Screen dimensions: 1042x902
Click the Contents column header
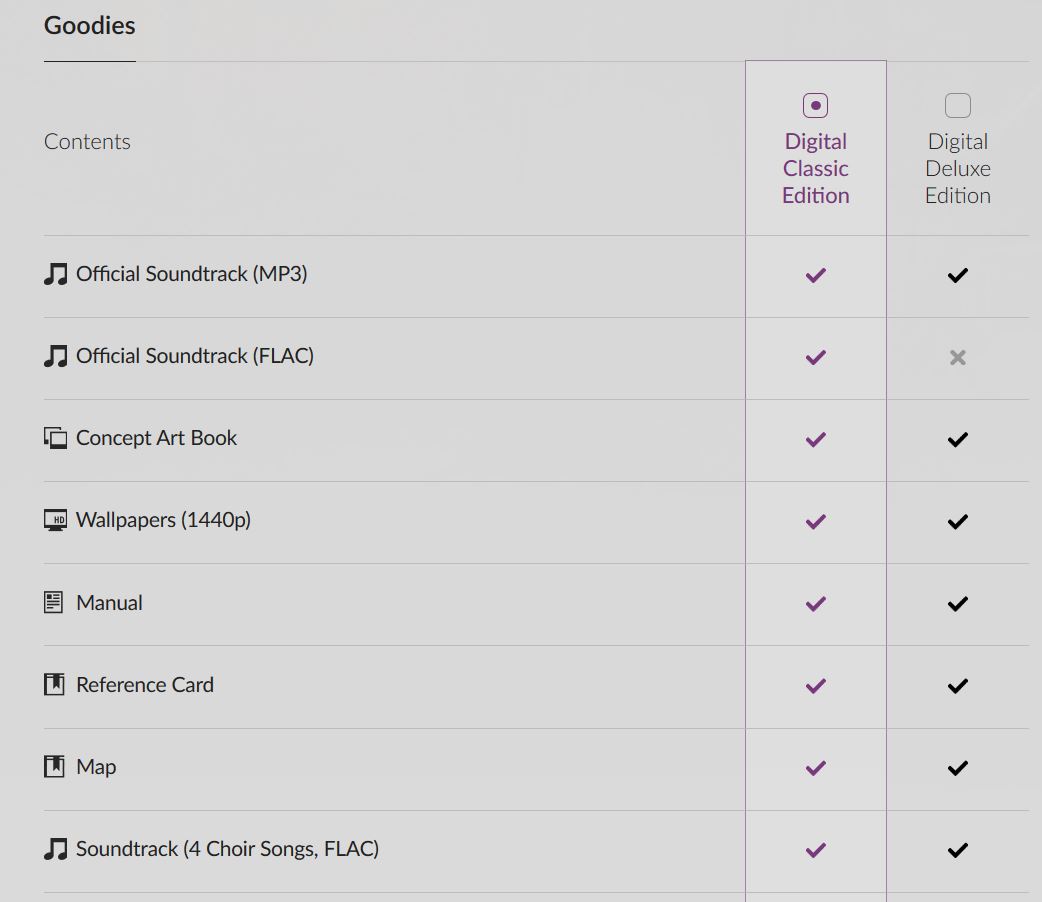(87, 142)
